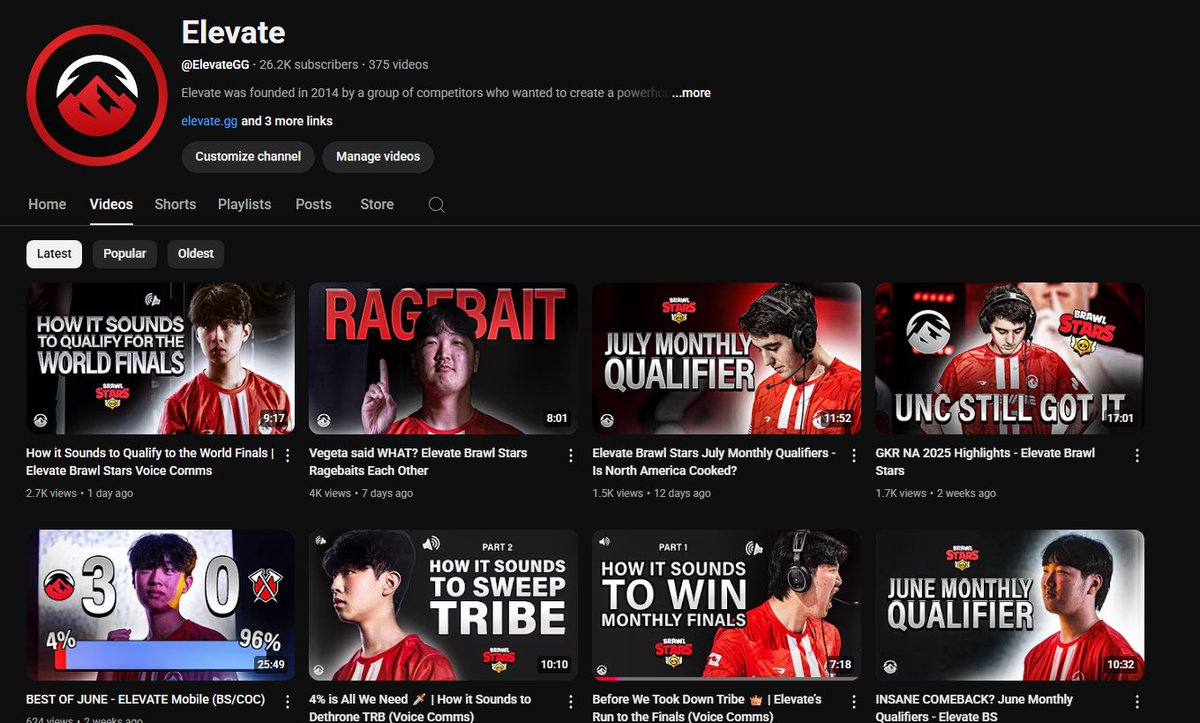1200x723 pixels.
Task: Play the June Monthly Qualifier 10:32 thumbnail
Action: pos(1009,605)
